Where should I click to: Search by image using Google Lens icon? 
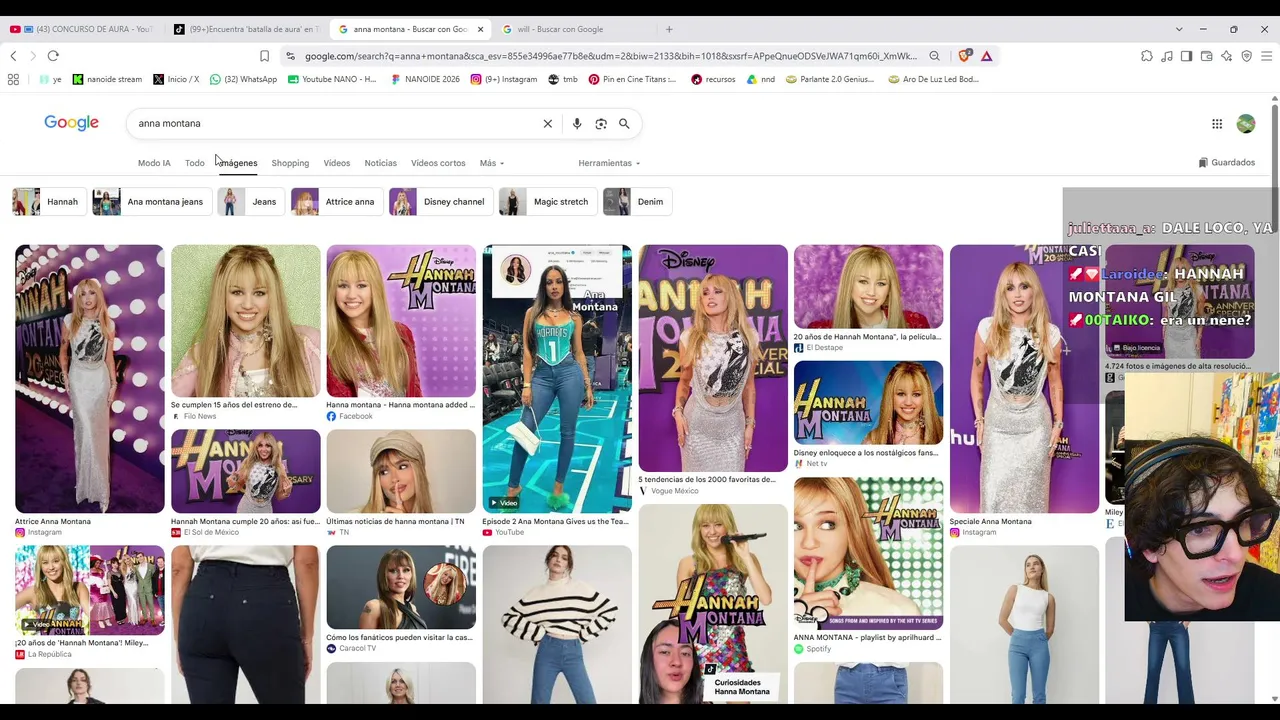coord(601,124)
